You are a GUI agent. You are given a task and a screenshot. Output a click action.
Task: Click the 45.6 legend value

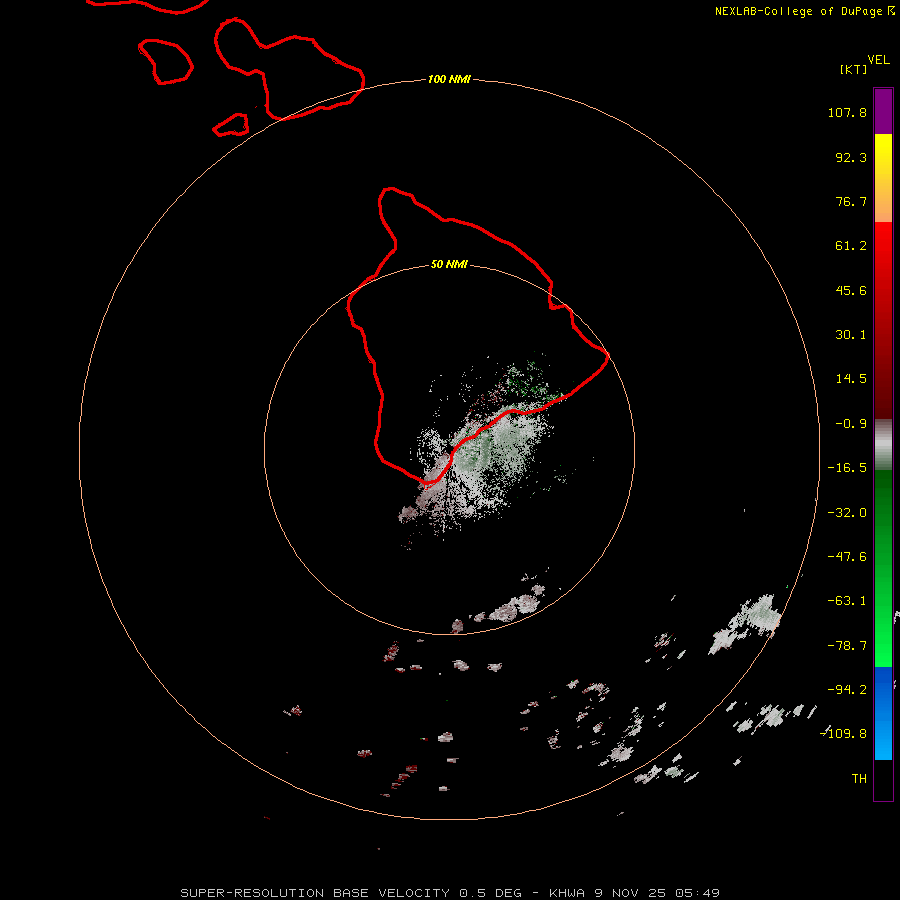point(851,290)
